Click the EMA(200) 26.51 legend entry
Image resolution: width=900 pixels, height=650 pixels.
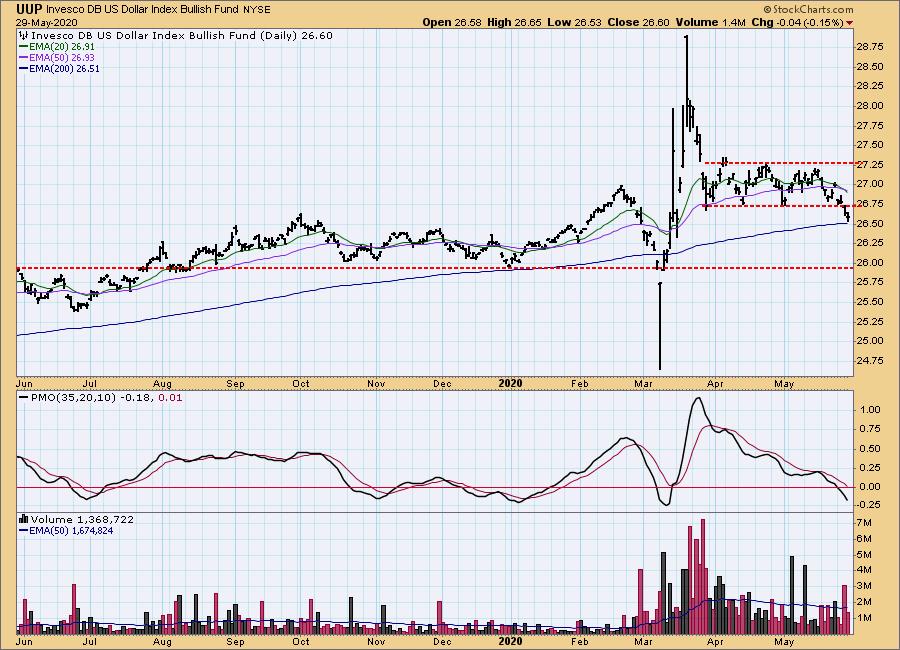tap(64, 68)
